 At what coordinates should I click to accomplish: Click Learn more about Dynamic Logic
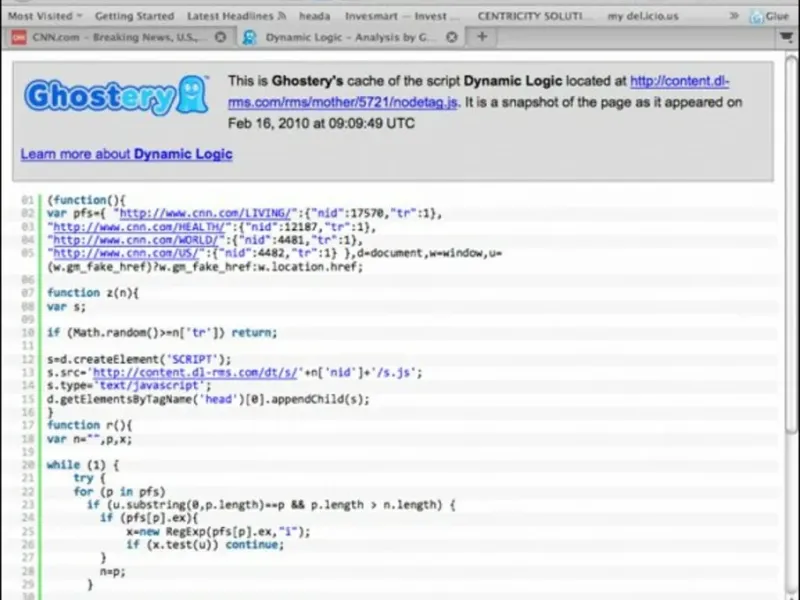(x=127, y=154)
